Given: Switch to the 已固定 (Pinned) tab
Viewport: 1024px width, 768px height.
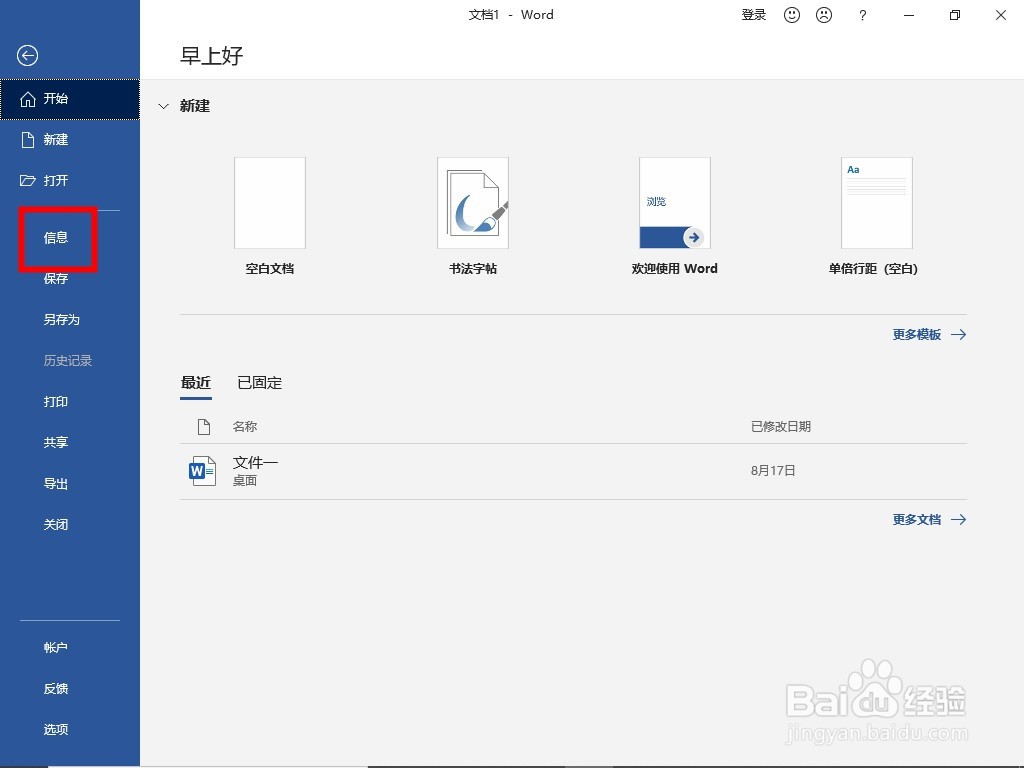Looking at the screenshot, I should click(x=259, y=382).
